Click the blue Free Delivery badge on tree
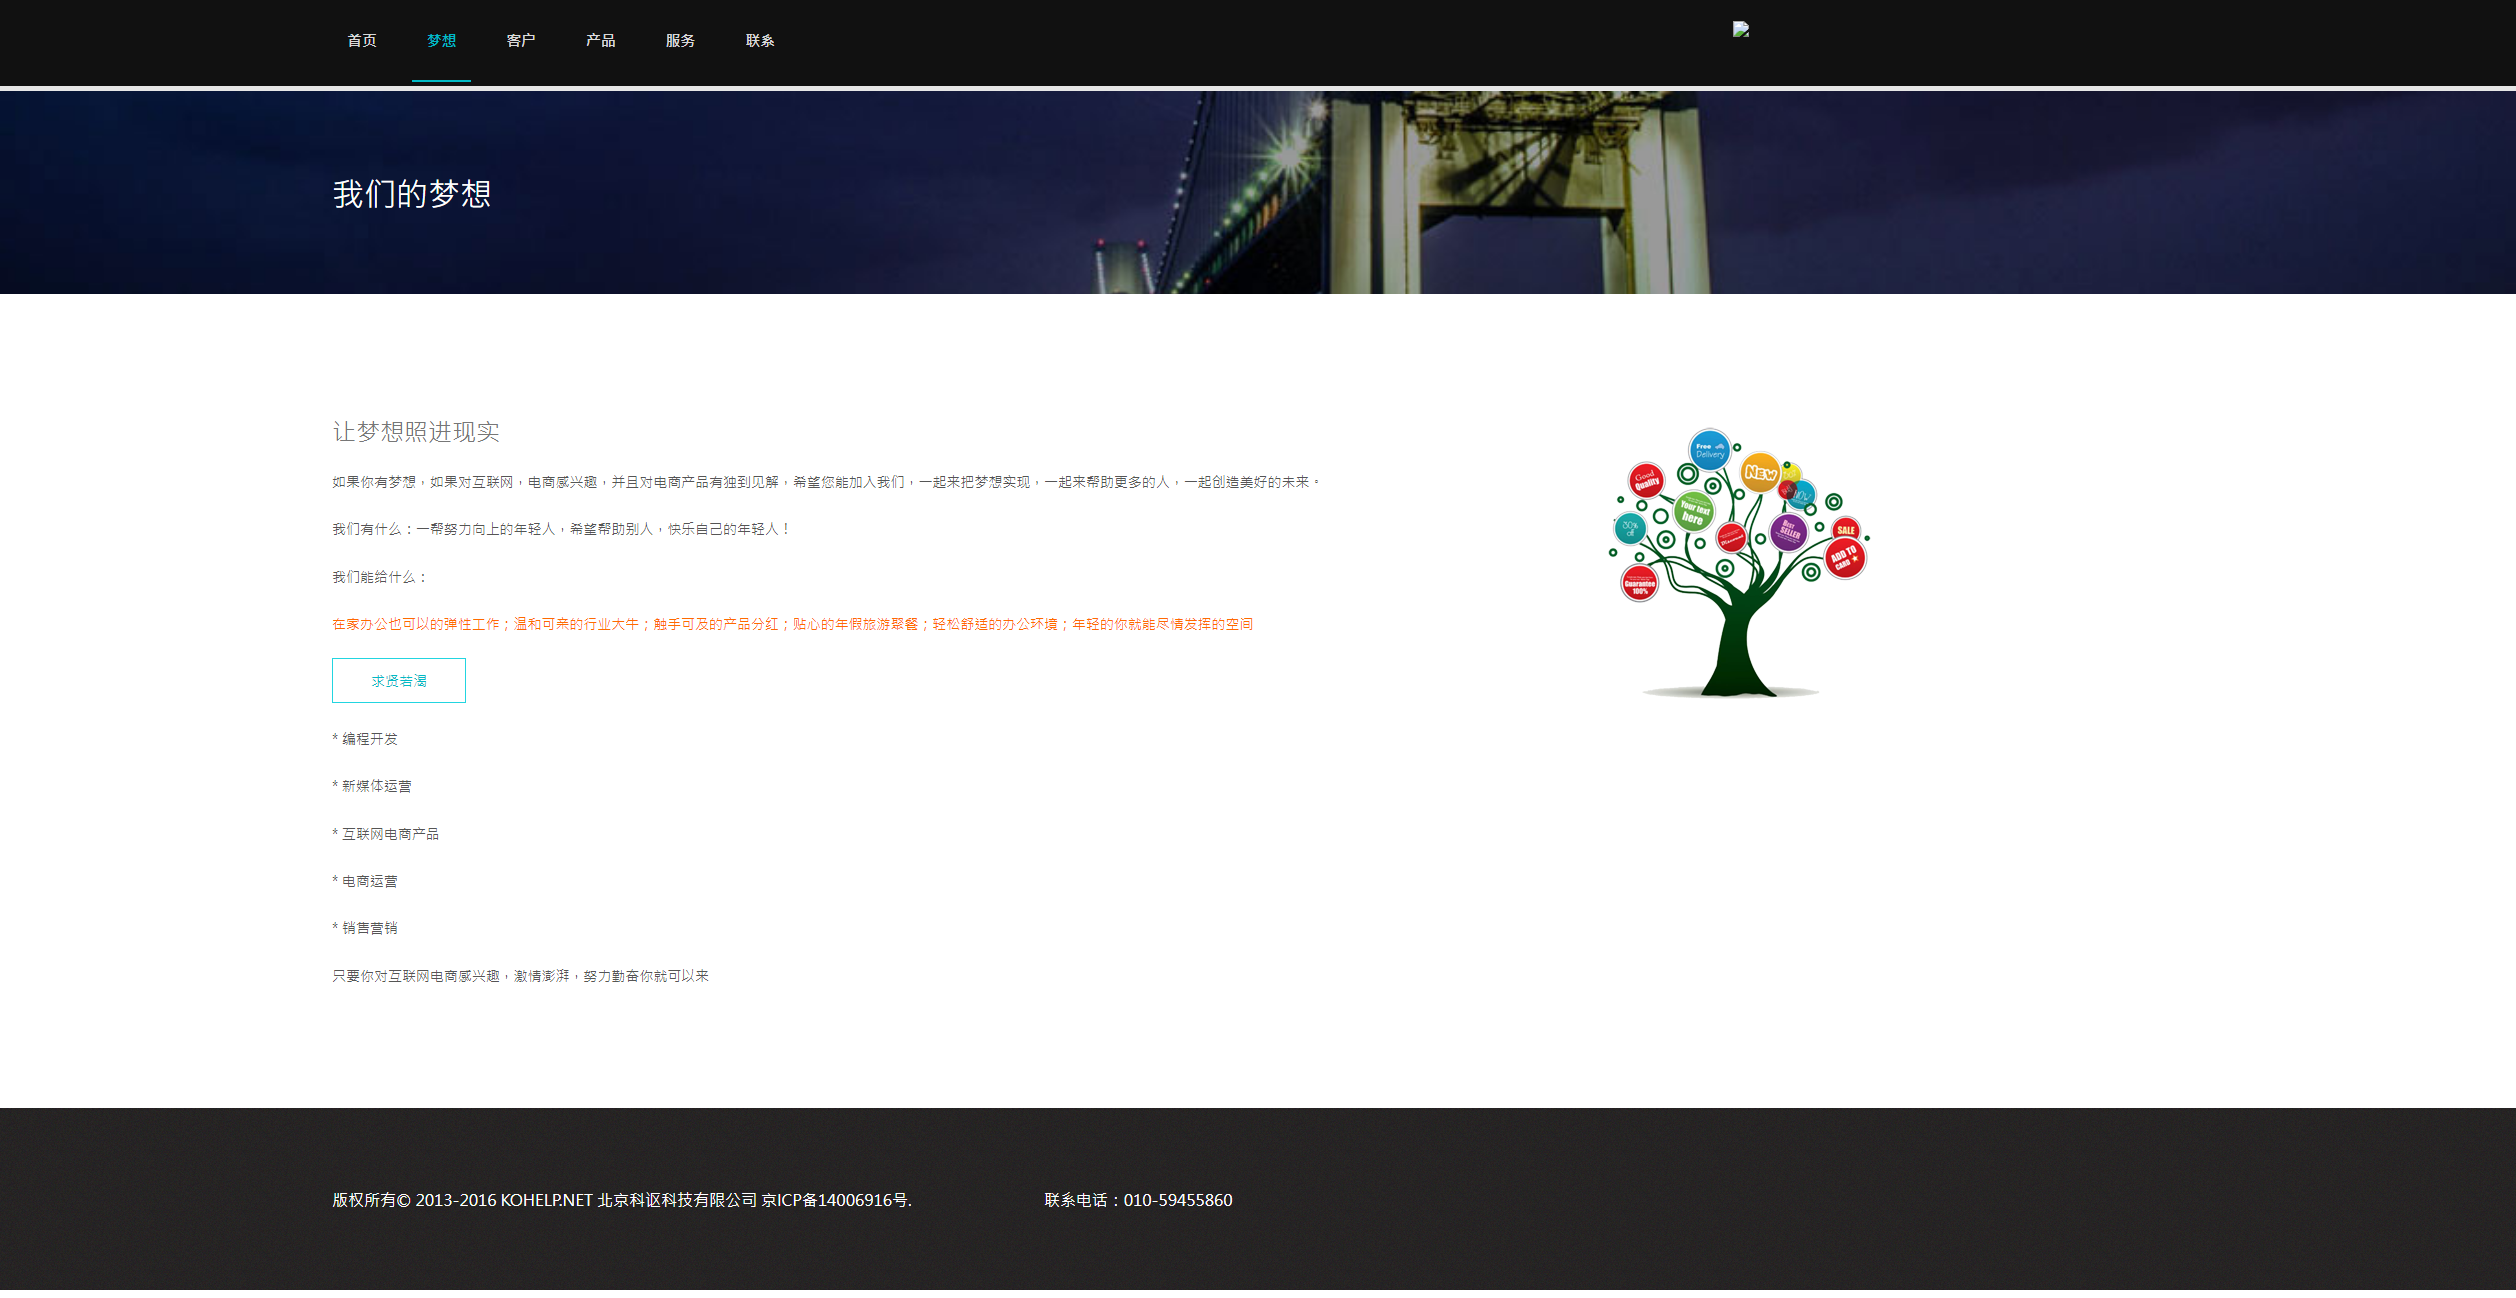The image size is (2516, 1298). tap(1709, 451)
